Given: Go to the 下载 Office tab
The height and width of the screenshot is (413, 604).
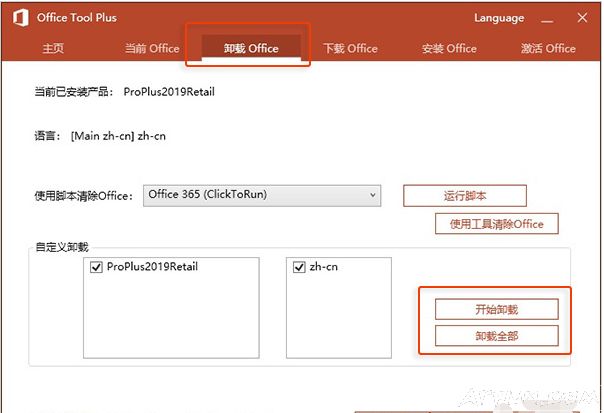Looking at the screenshot, I should (x=350, y=48).
